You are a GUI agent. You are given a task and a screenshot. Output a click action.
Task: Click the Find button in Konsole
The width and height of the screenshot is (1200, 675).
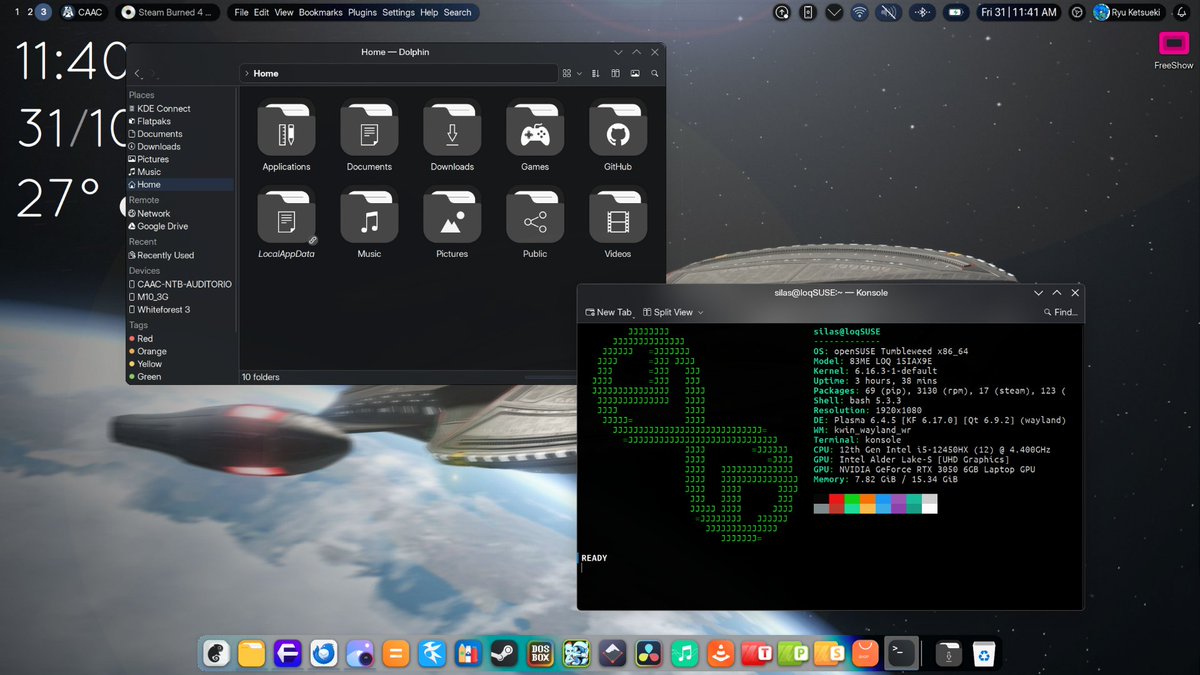tap(1060, 312)
